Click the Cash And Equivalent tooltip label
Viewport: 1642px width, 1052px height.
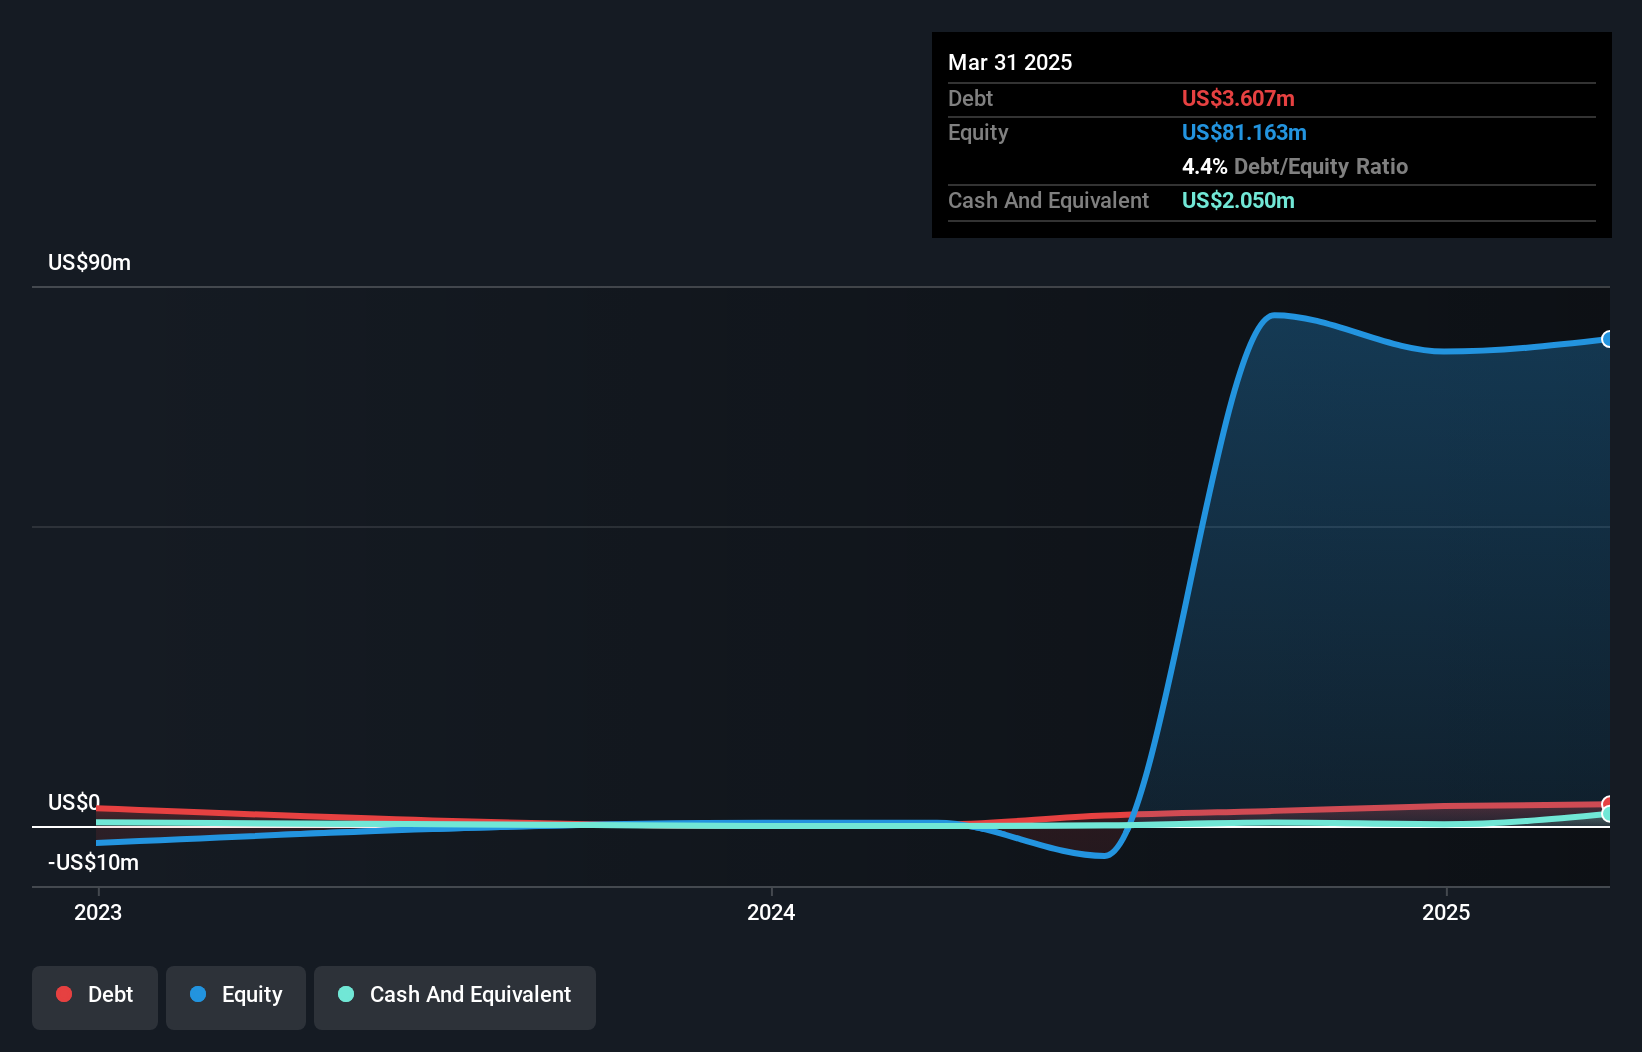(x=1048, y=200)
